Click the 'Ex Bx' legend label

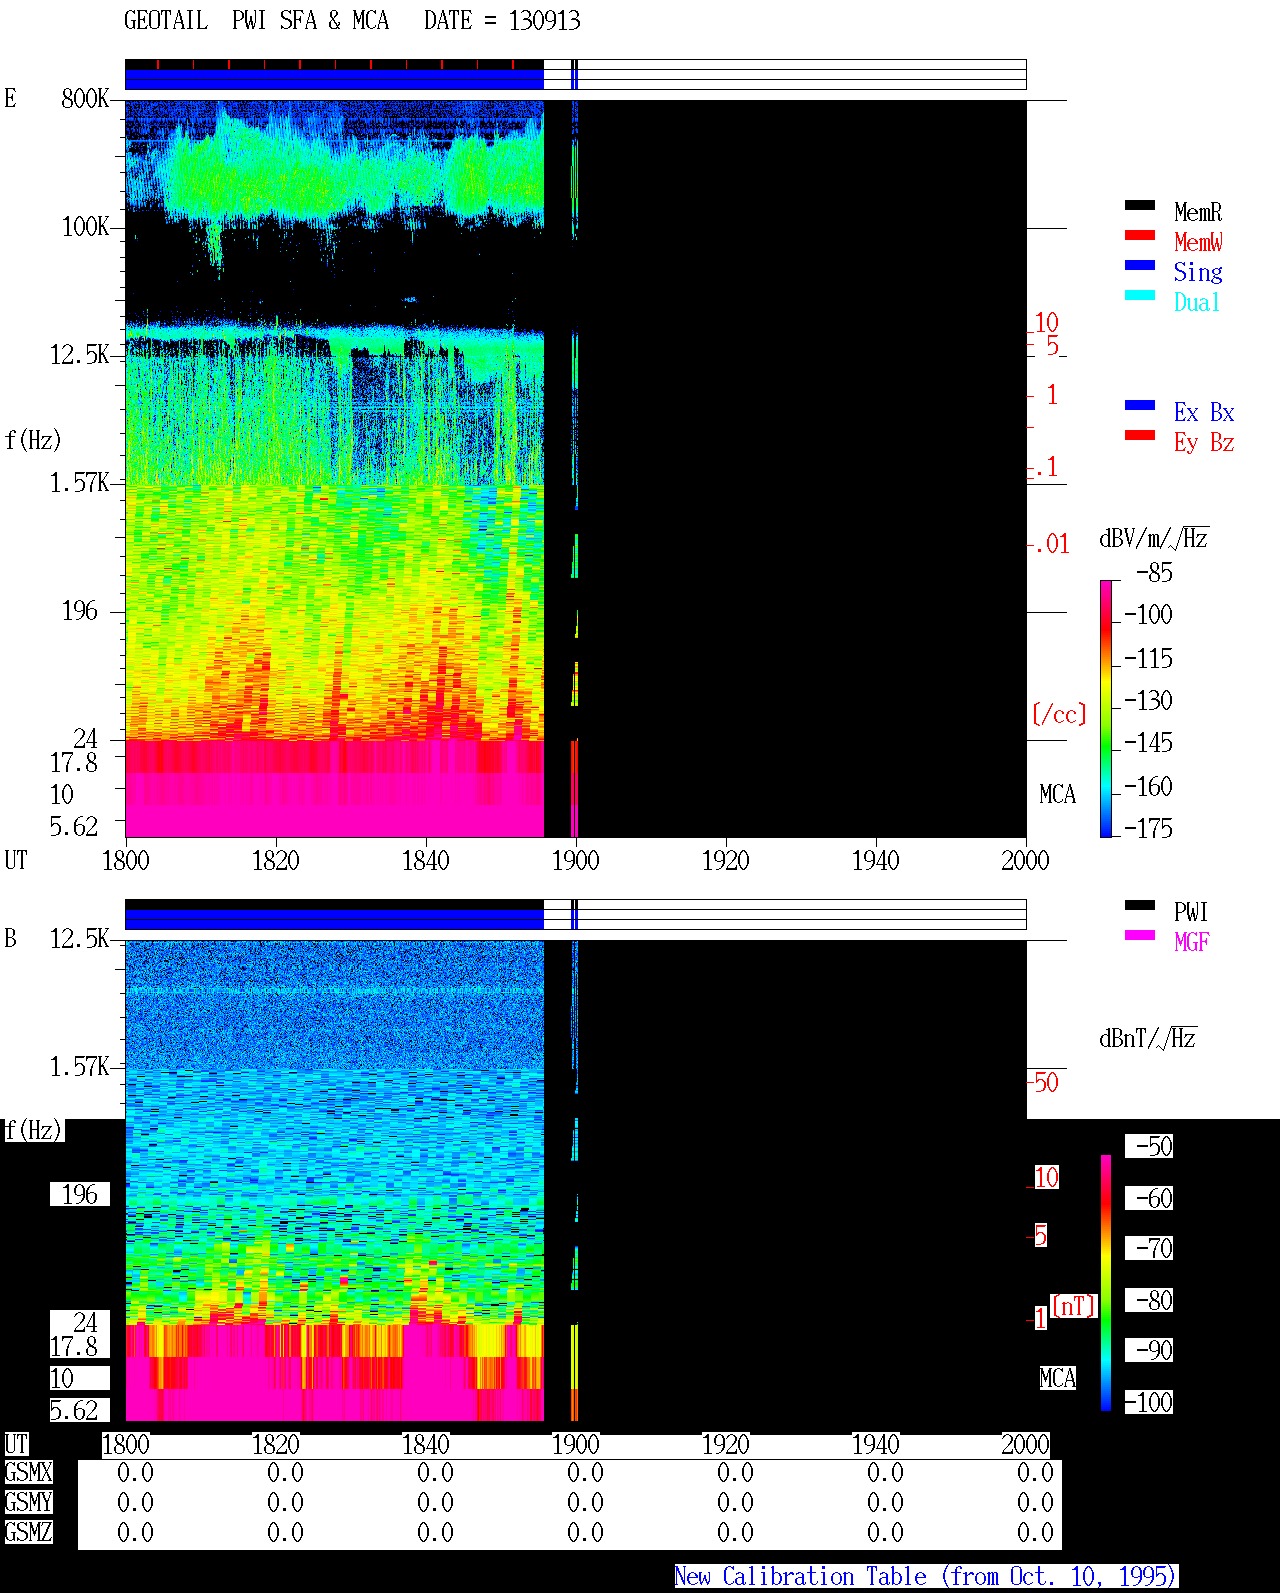1204,412
